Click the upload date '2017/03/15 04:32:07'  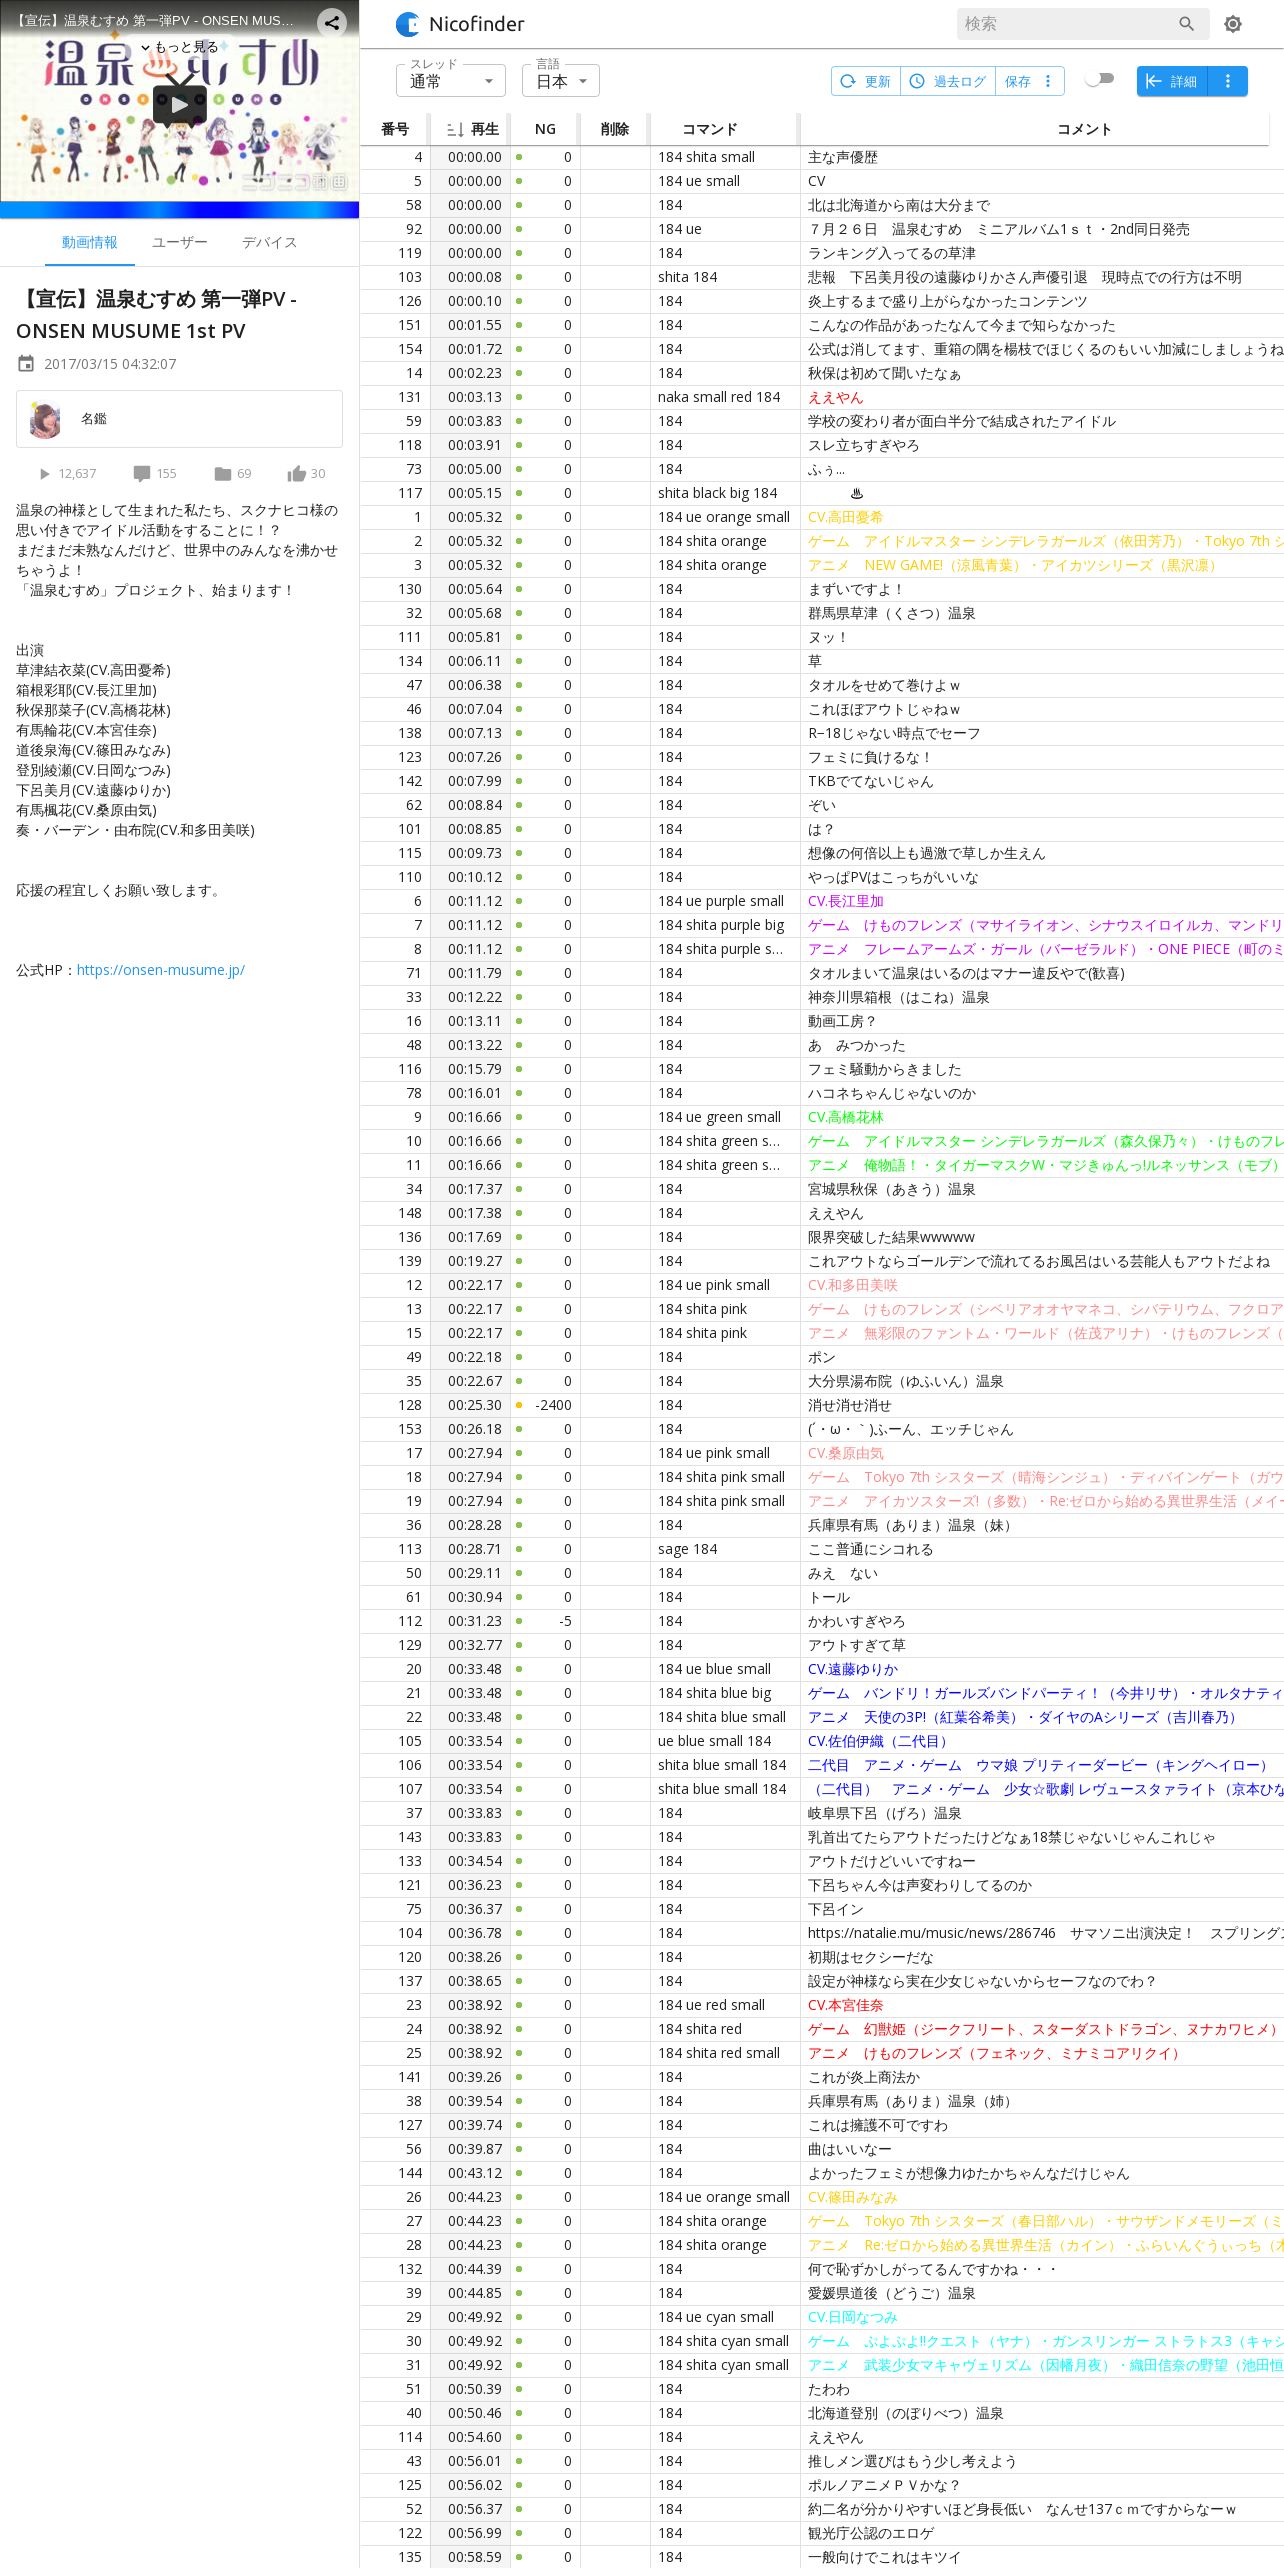click(110, 364)
